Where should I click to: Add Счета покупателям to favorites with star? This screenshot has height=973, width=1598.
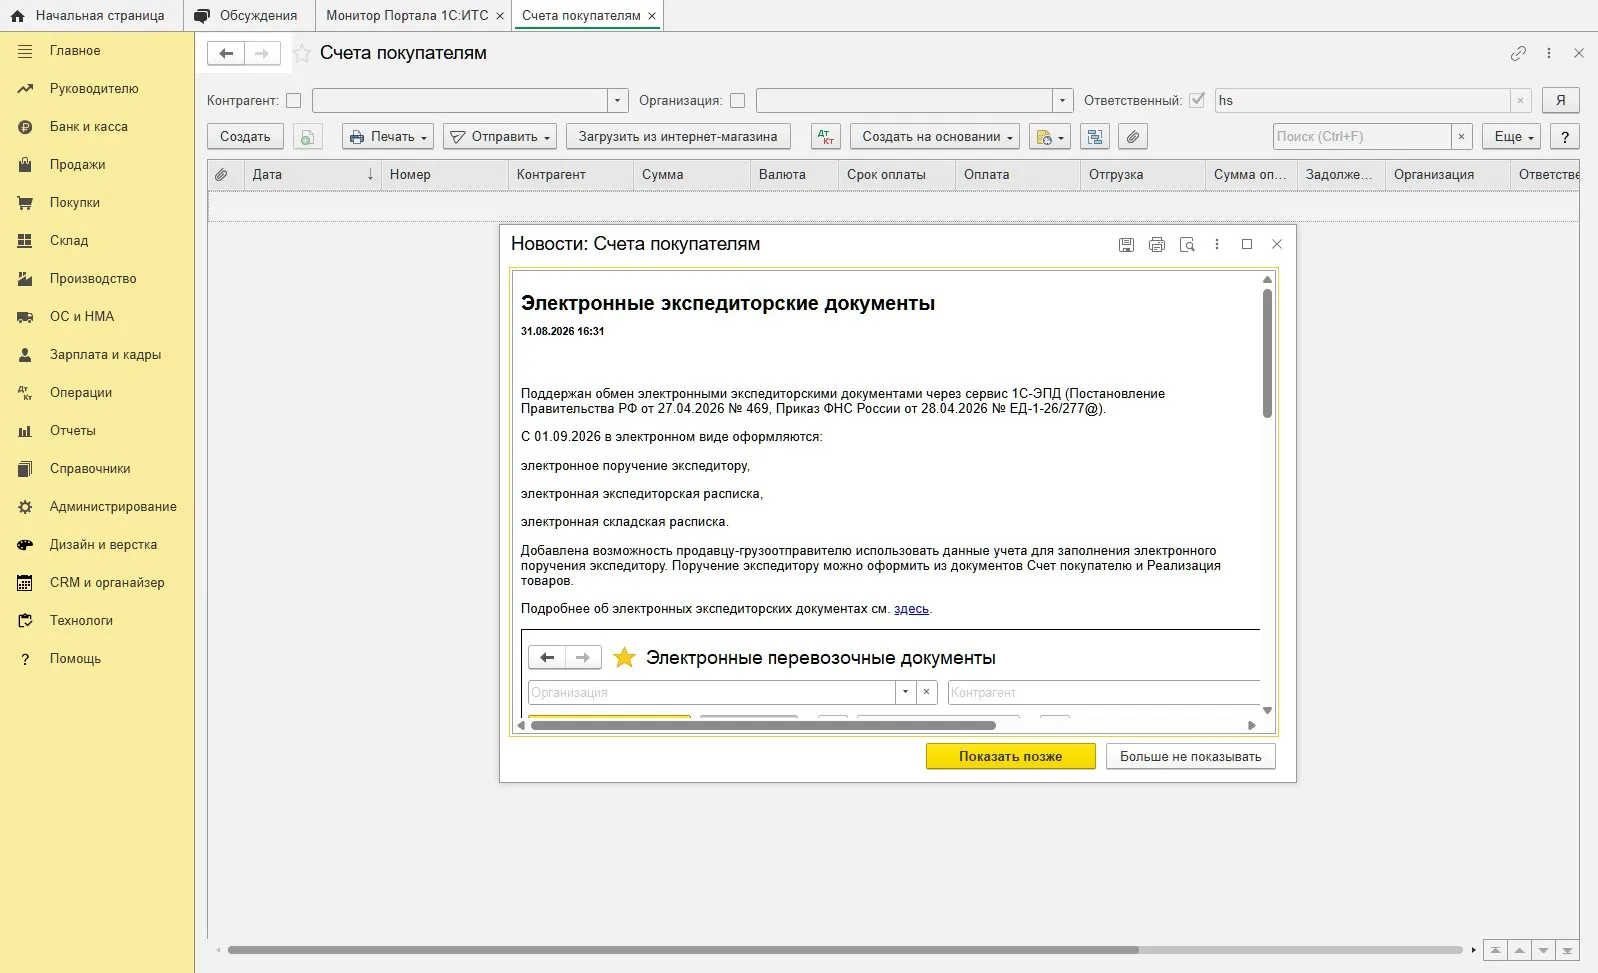301,54
